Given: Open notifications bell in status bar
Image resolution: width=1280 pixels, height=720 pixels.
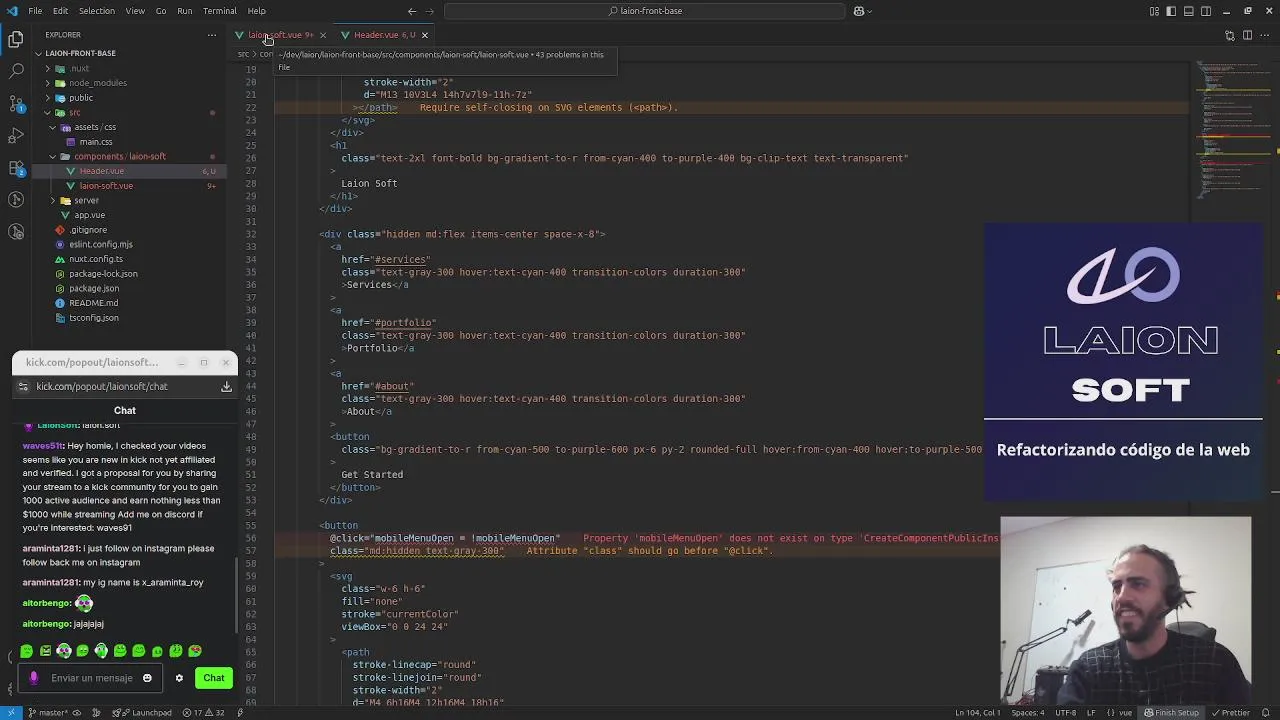Looking at the screenshot, I should (x=1266, y=713).
